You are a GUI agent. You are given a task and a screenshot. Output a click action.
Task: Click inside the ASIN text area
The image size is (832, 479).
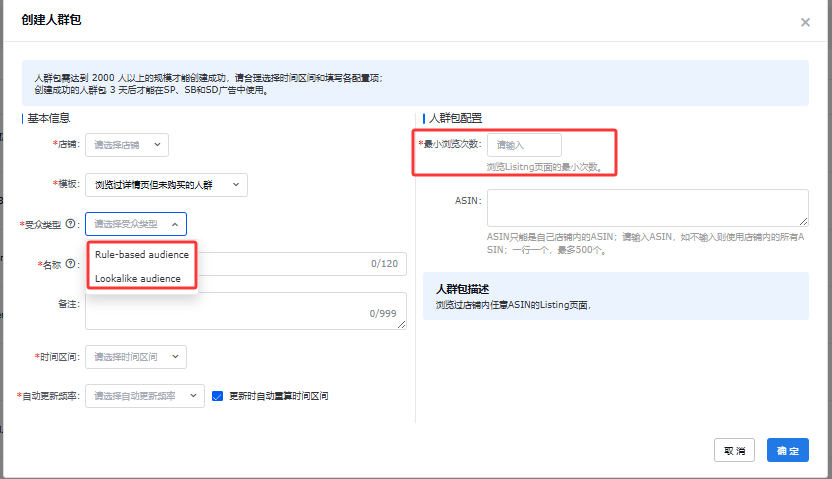point(647,208)
